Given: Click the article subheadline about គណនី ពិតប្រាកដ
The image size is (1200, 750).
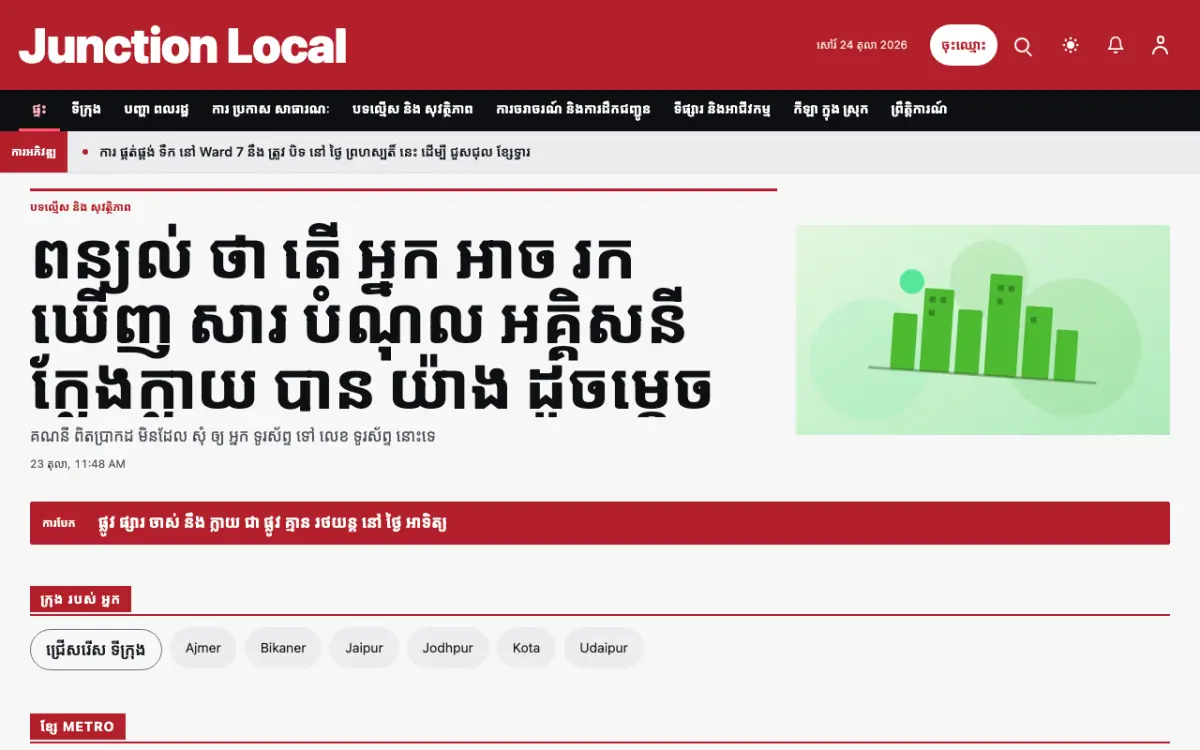Looking at the screenshot, I should pos(232,436).
